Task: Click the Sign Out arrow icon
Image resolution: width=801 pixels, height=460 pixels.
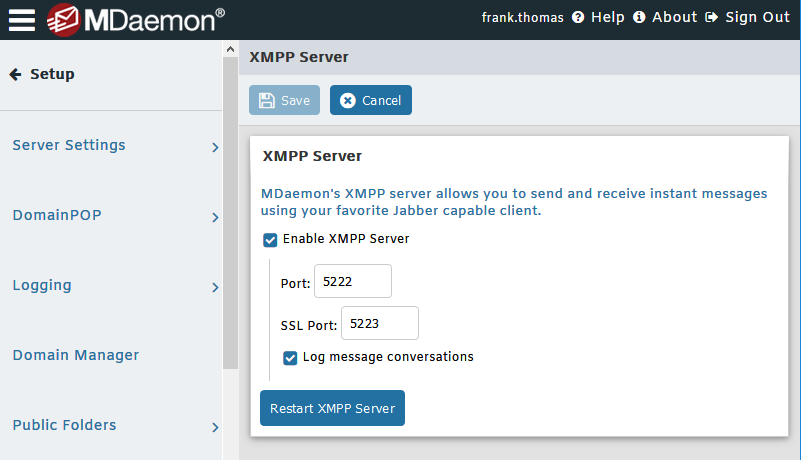Action: click(712, 18)
